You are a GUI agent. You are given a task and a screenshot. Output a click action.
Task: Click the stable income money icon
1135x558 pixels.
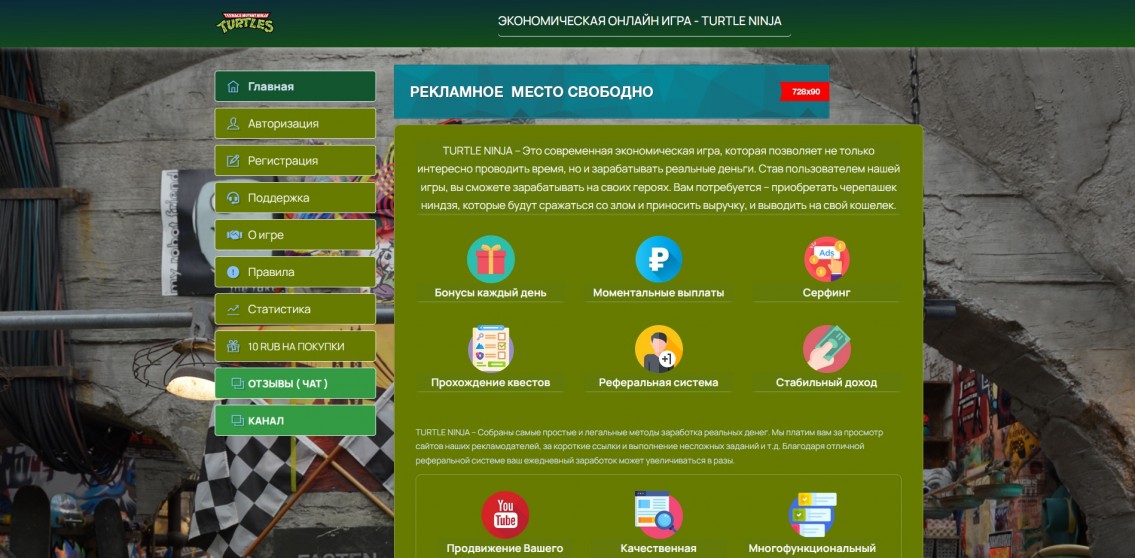click(826, 349)
